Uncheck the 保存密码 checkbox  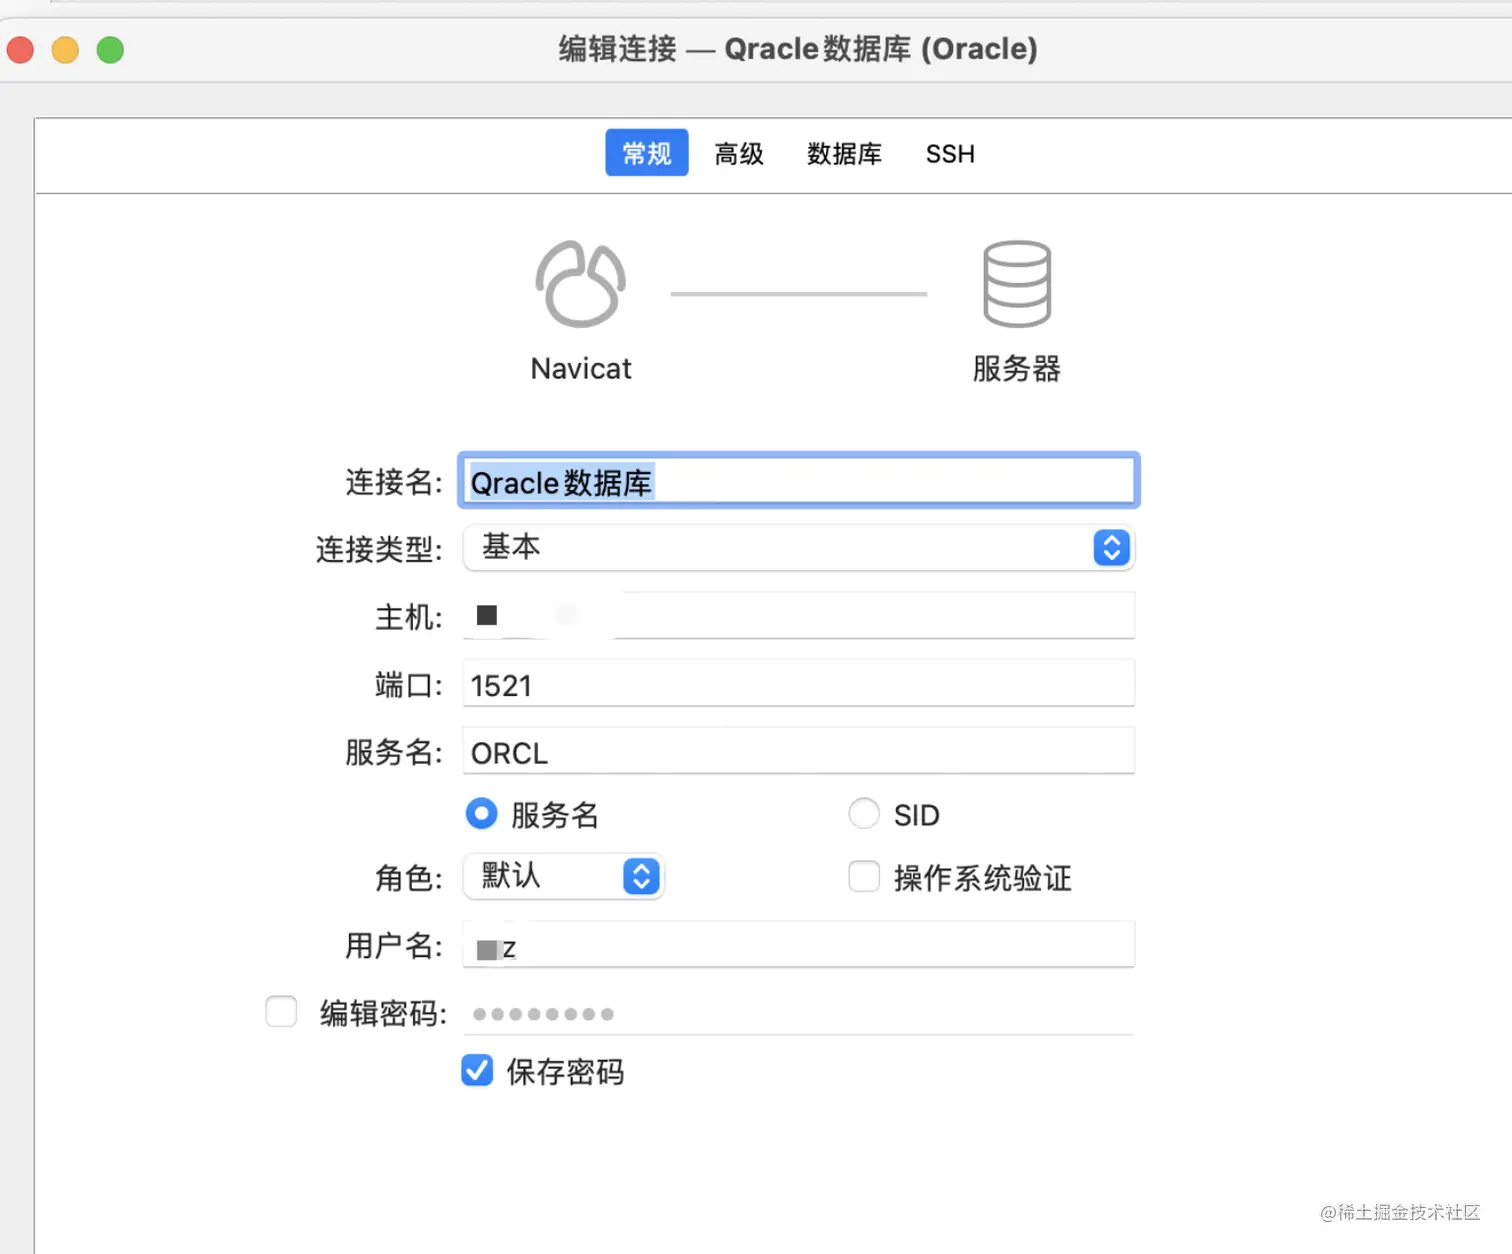[x=477, y=1070]
